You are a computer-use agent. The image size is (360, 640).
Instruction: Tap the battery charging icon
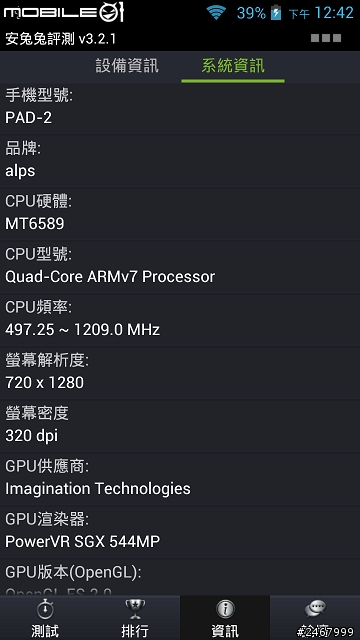[x=276, y=13]
